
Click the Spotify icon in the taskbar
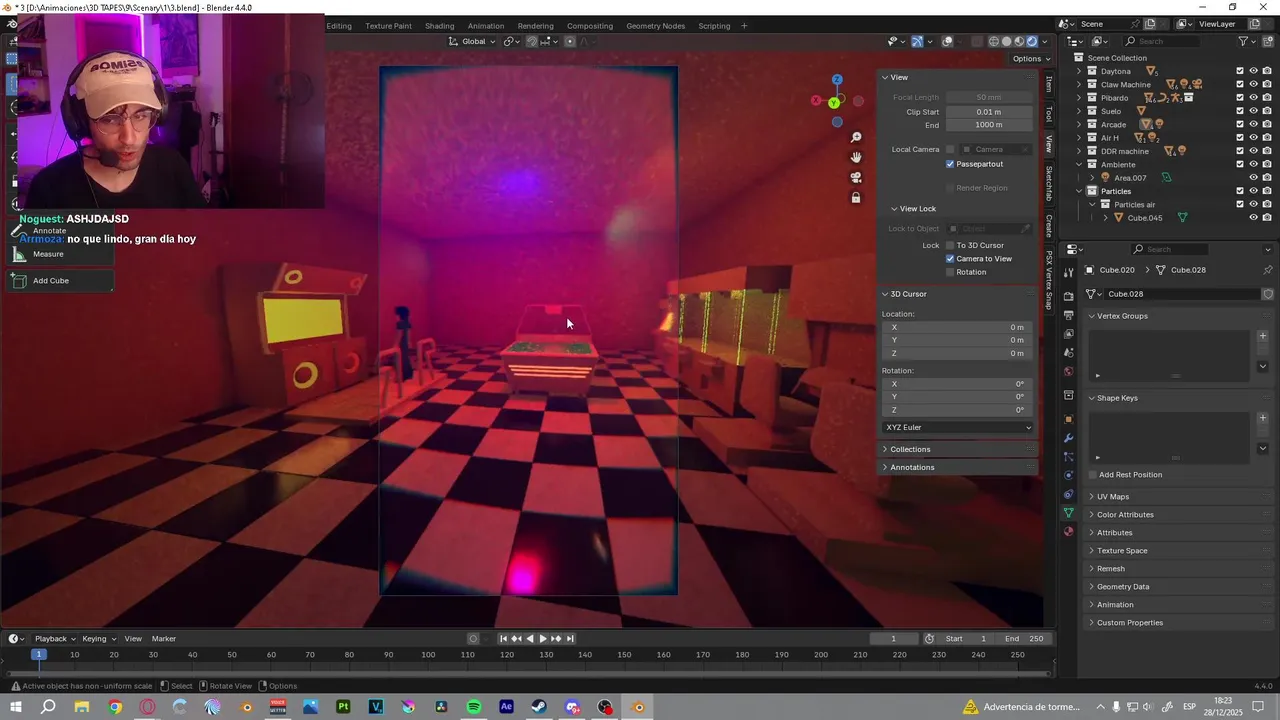[x=474, y=707]
